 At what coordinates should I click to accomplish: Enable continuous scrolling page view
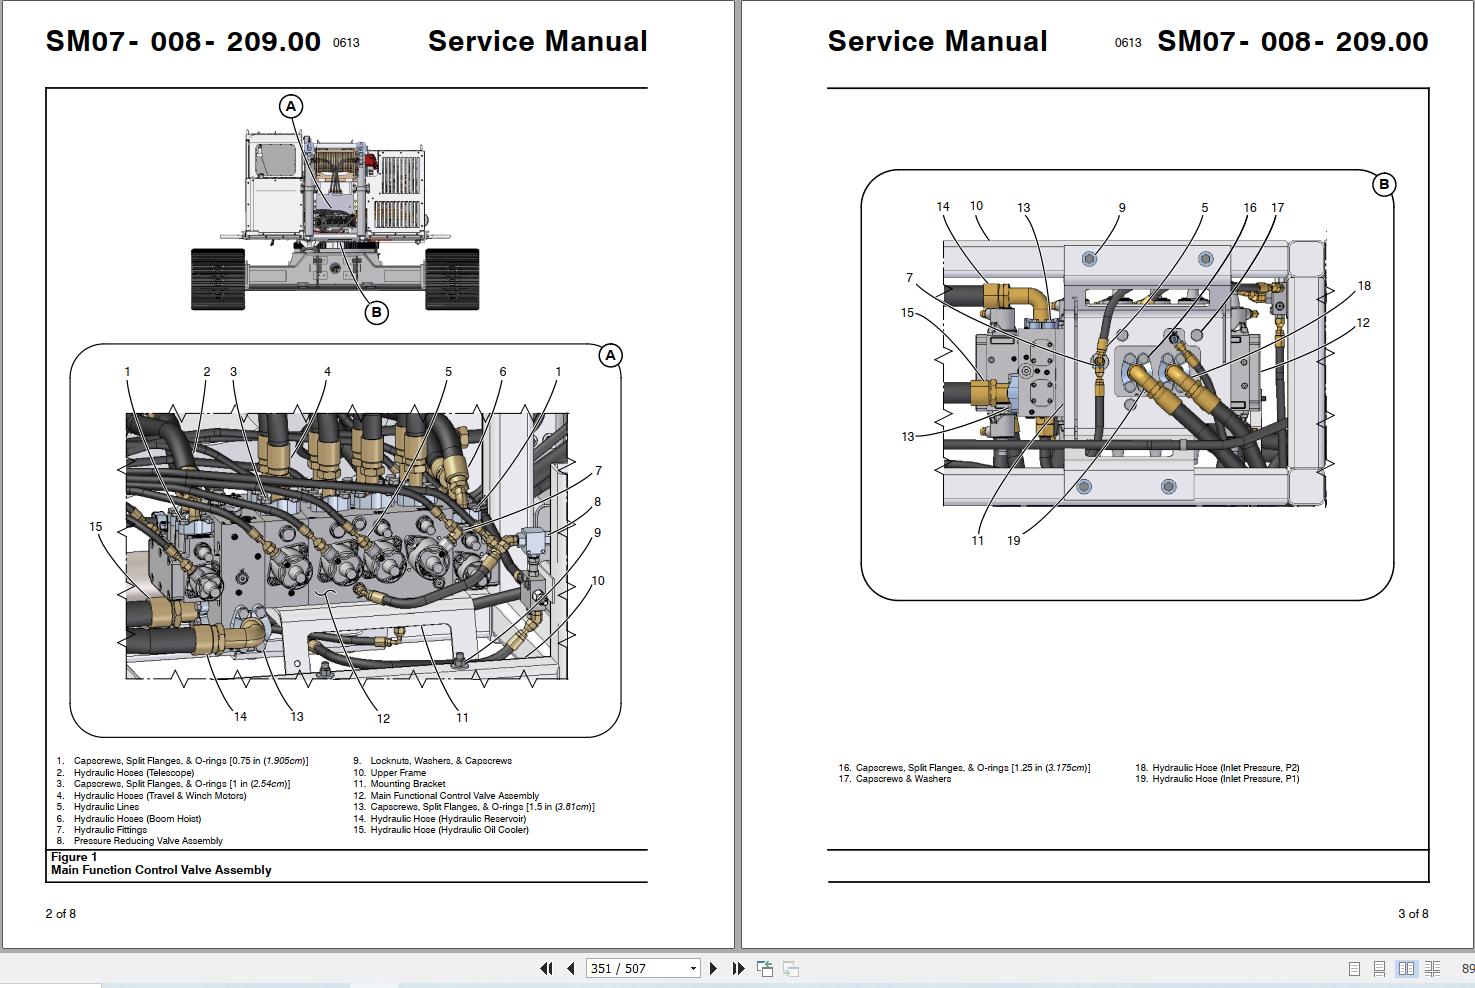pos(1380,968)
